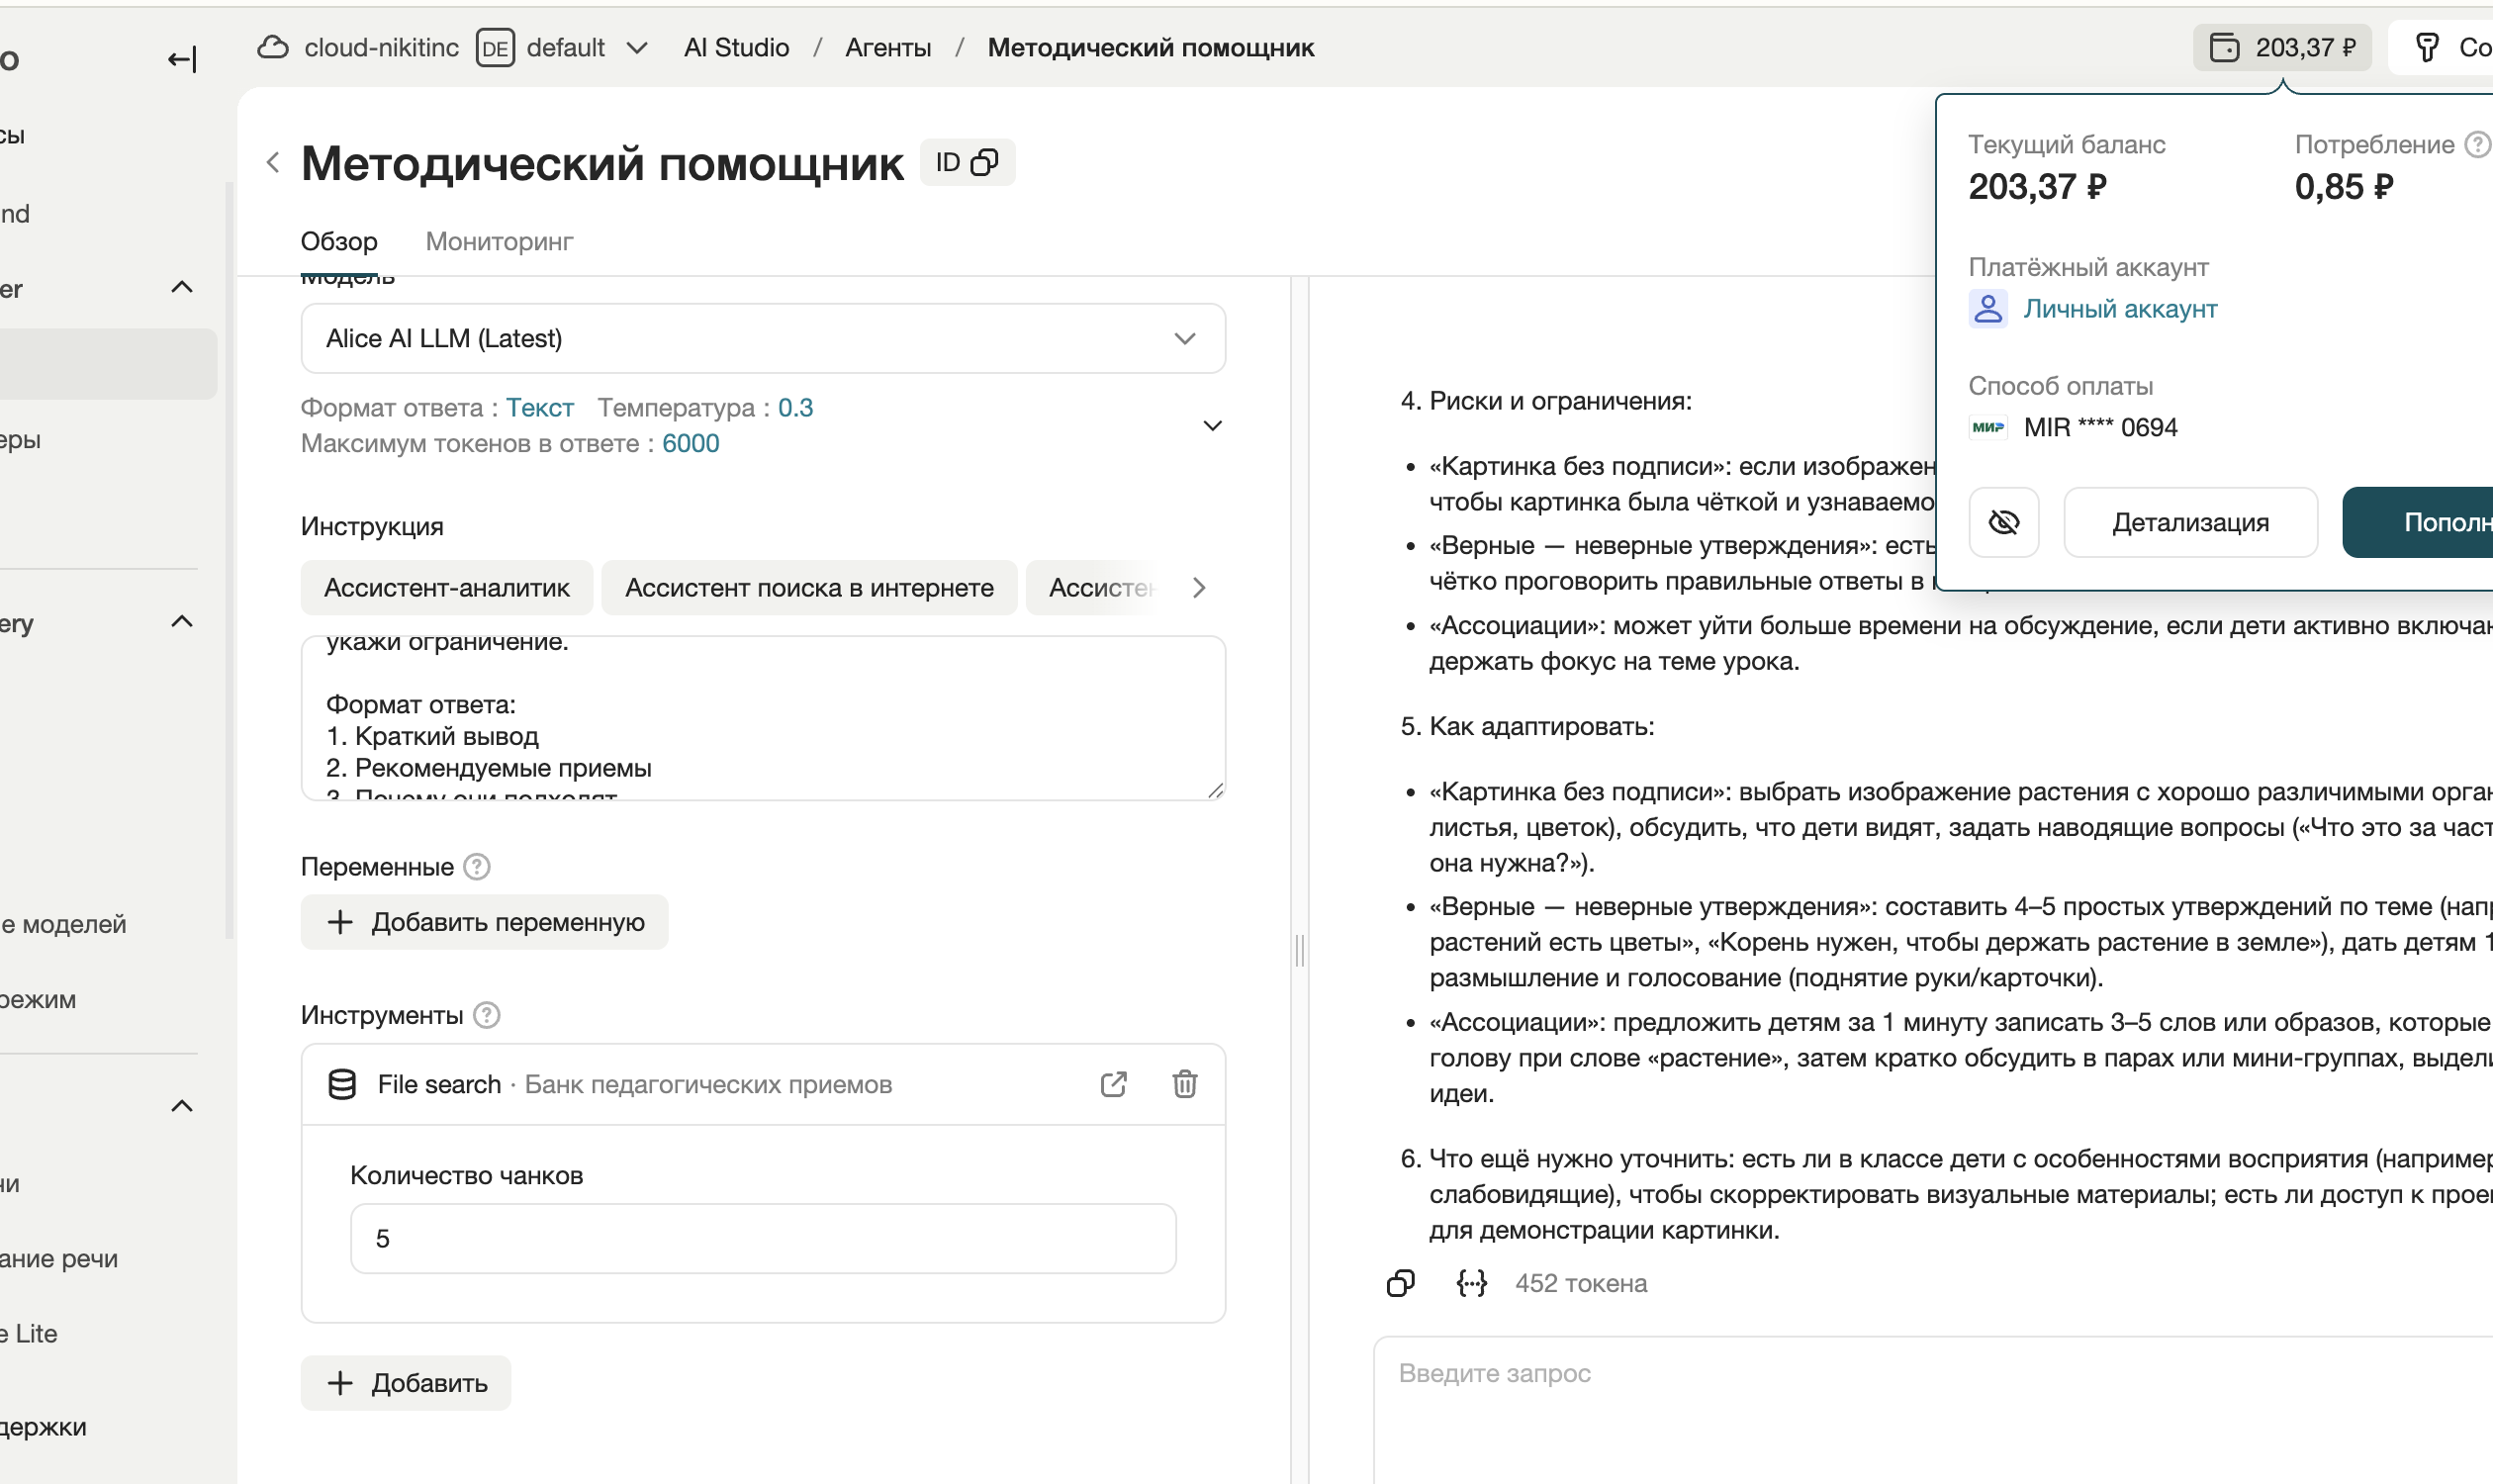
Task: Click the help icon next to Переменные
Action: (477, 867)
